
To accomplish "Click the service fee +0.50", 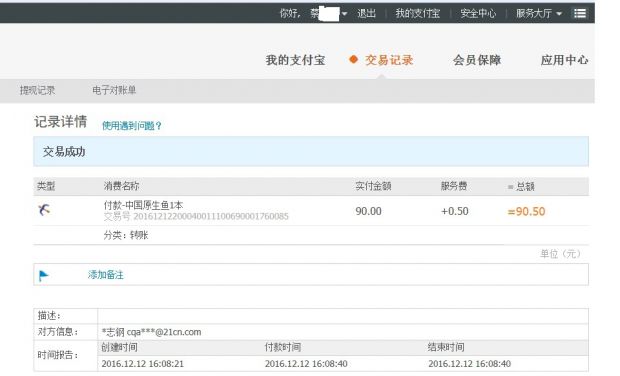I will point(455,212).
